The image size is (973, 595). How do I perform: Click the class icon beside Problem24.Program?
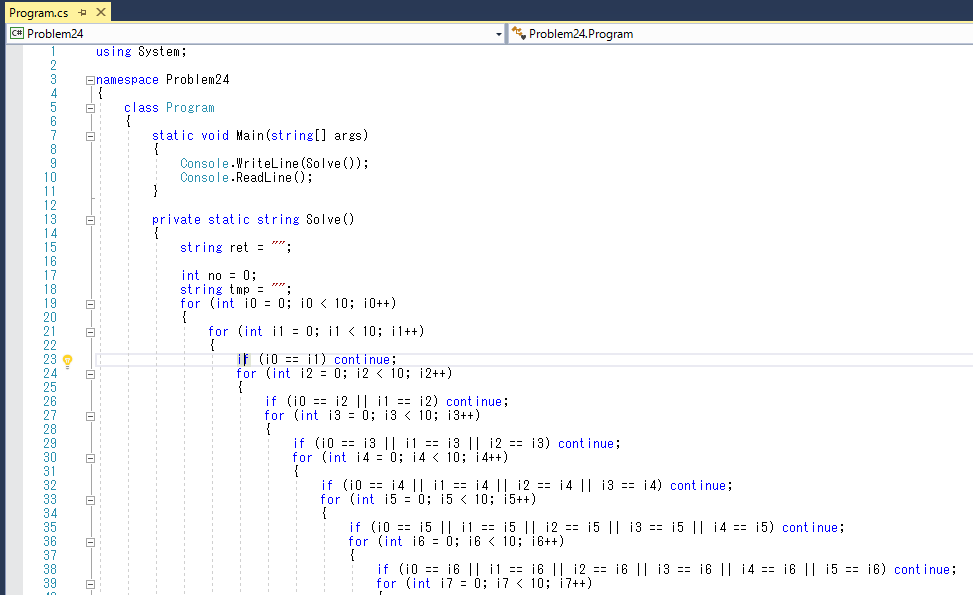519,34
